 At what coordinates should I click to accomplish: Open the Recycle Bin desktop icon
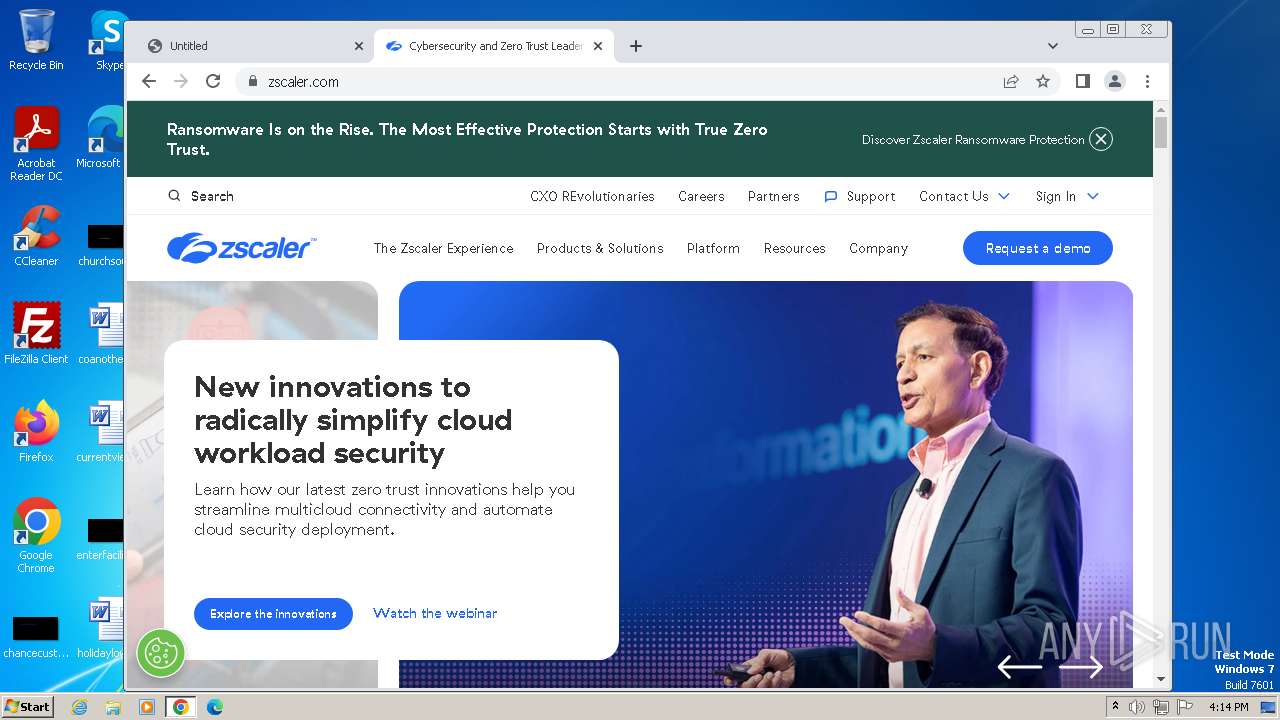point(36,40)
